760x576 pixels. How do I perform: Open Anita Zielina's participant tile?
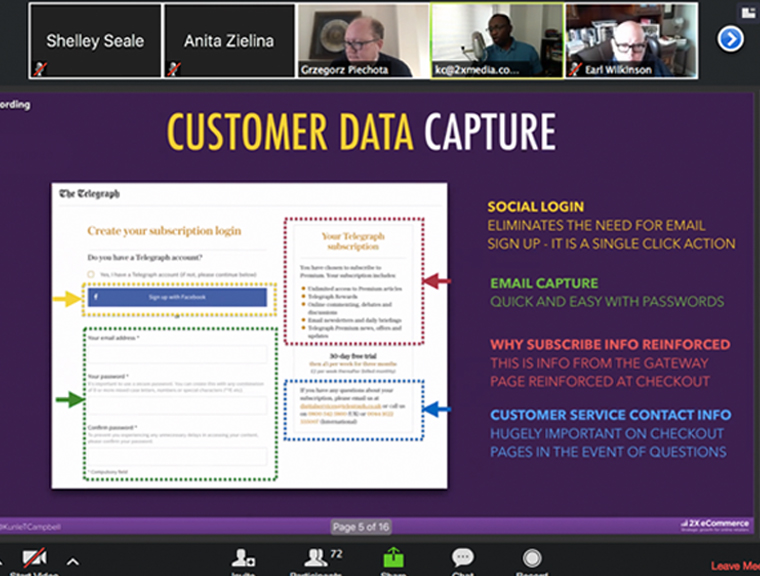point(229,40)
